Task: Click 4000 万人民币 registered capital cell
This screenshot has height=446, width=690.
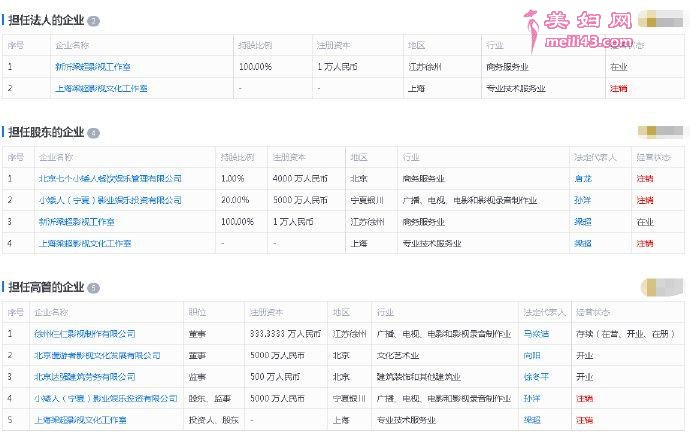Action: click(300, 179)
